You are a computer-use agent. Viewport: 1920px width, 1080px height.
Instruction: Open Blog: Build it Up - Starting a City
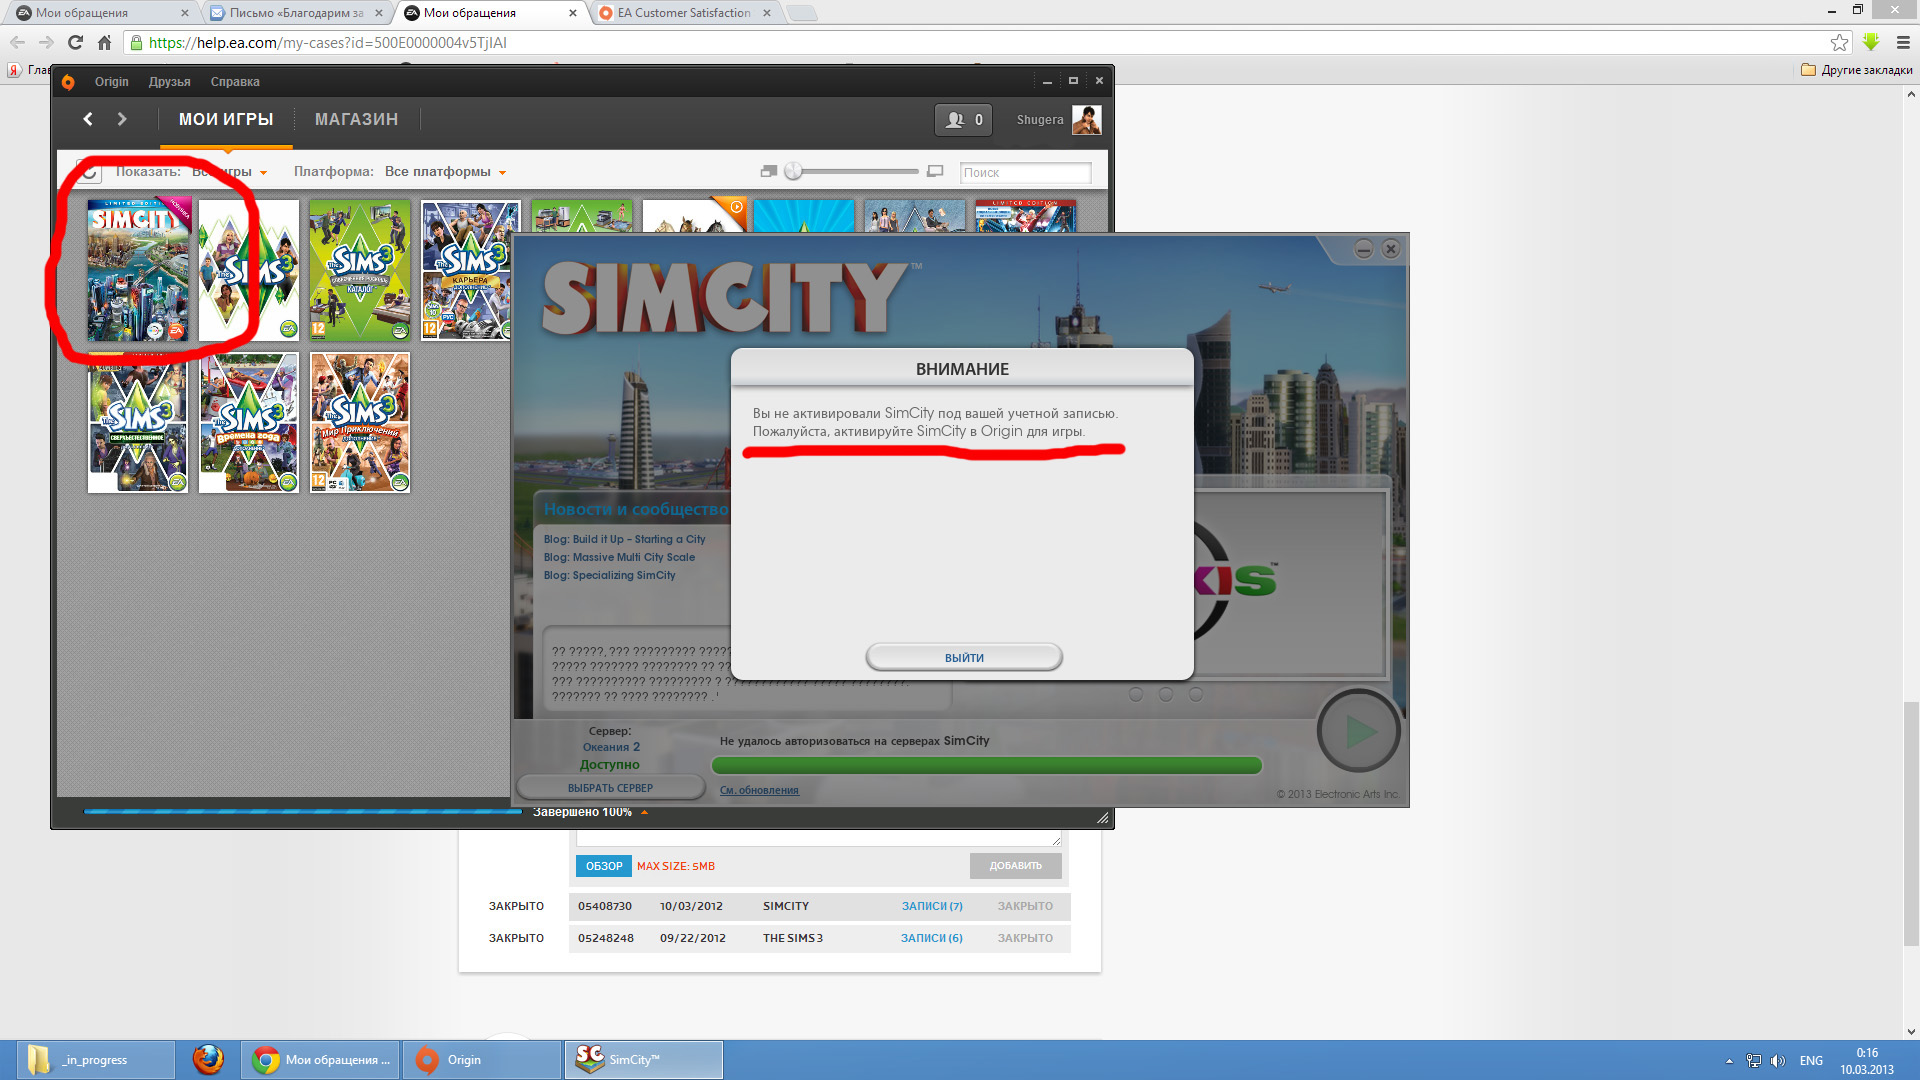624,539
